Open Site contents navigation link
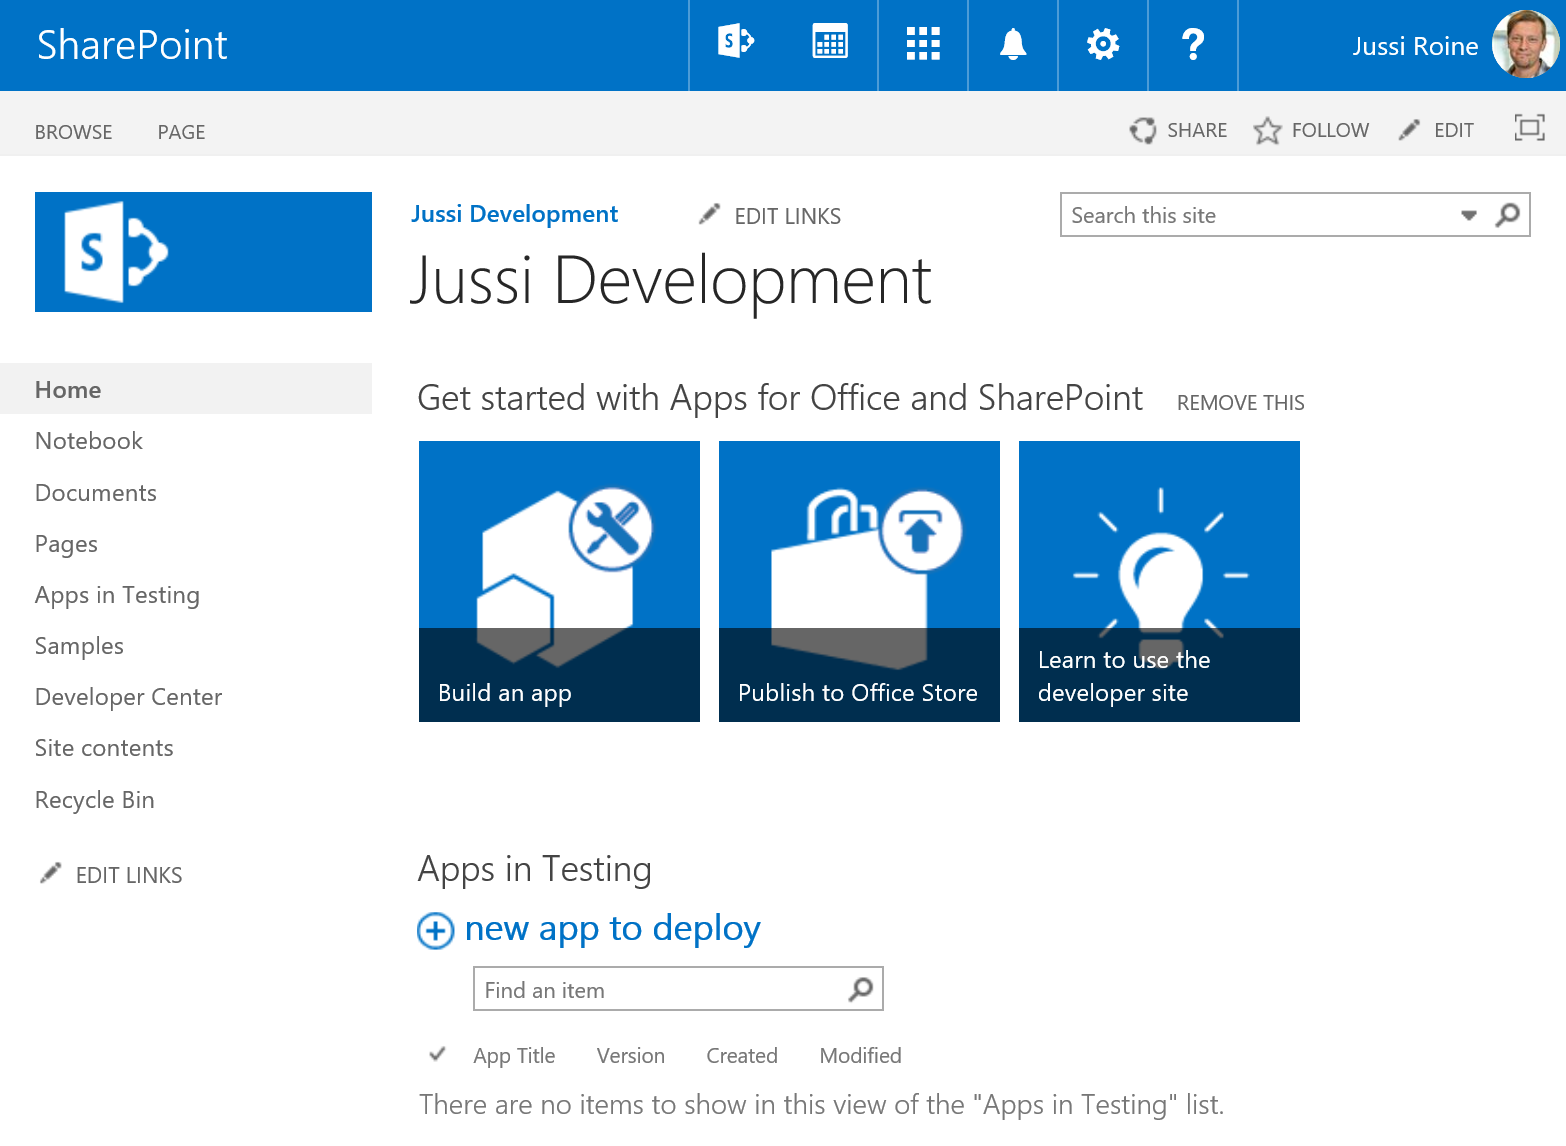This screenshot has width=1566, height=1146. click(104, 748)
